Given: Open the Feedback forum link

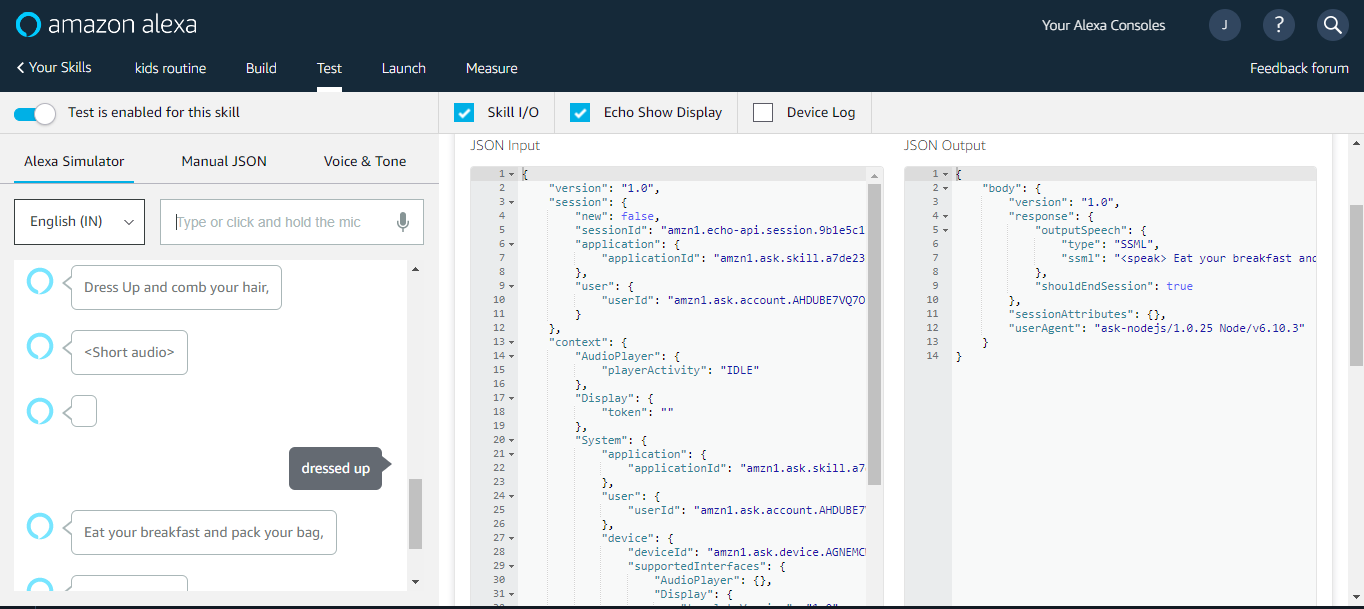Looking at the screenshot, I should (x=1299, y=68).
